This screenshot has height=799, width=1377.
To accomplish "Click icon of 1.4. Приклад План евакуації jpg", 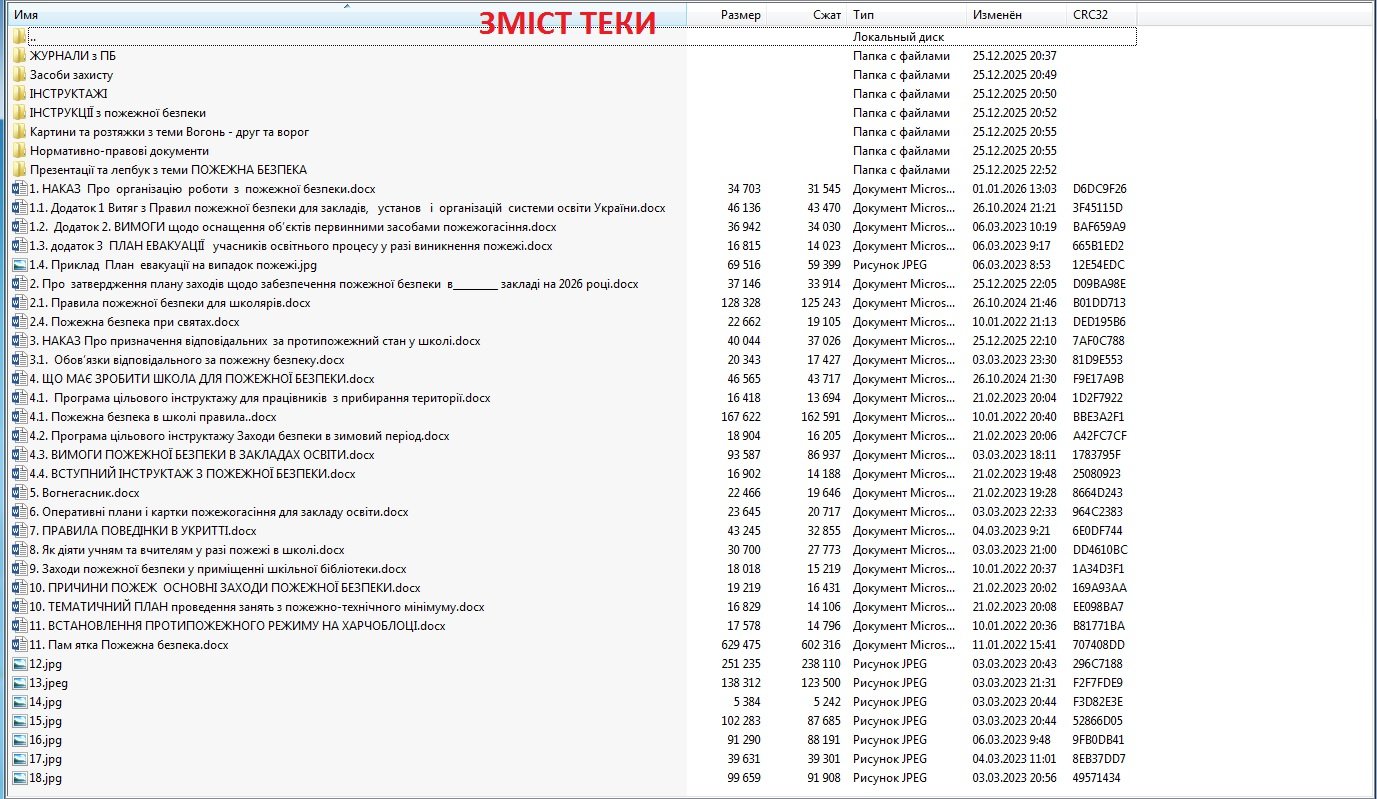I will click(x=19, y=265).
